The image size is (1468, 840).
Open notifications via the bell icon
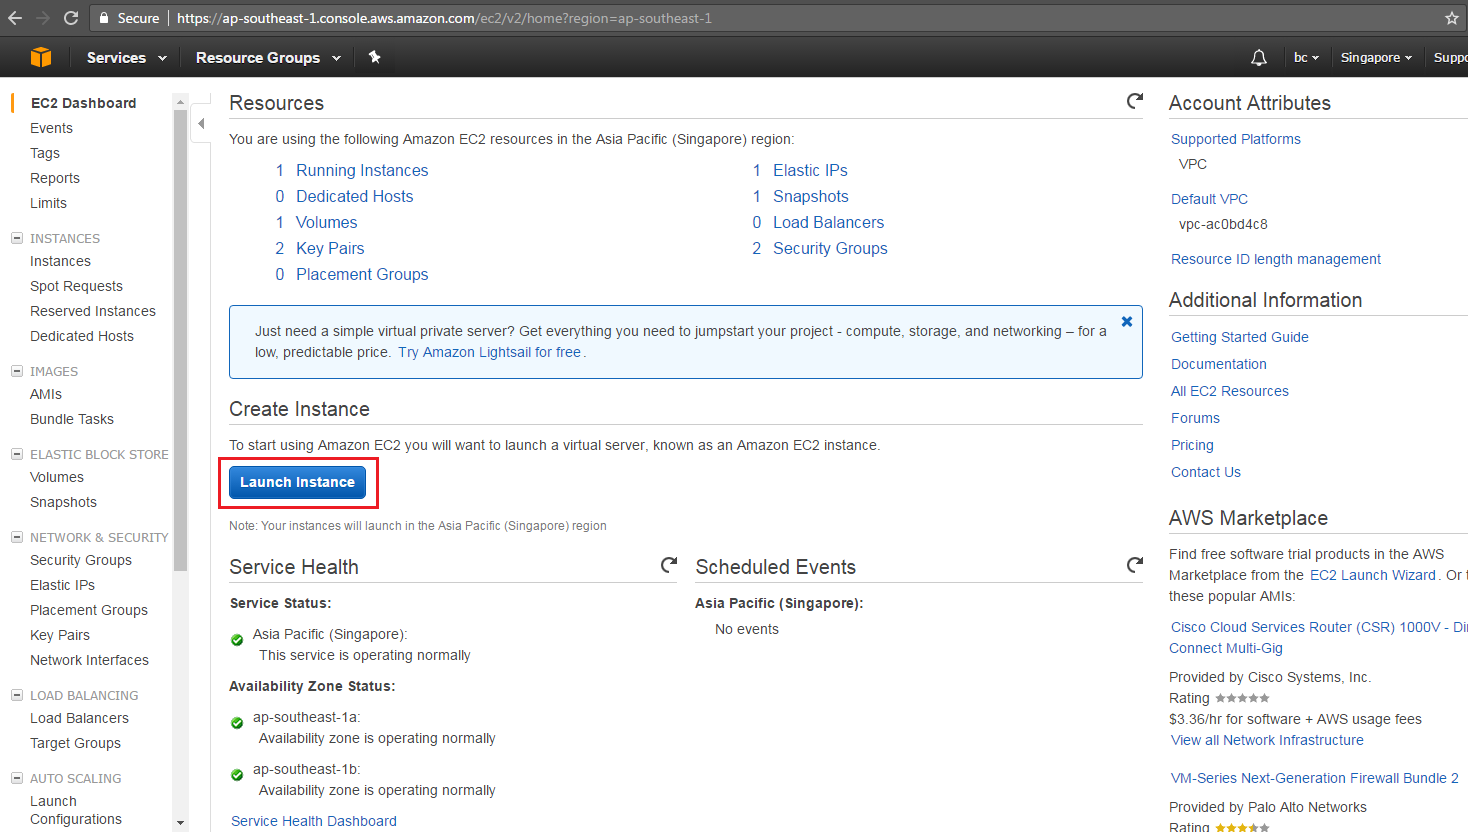point(1258,57)
